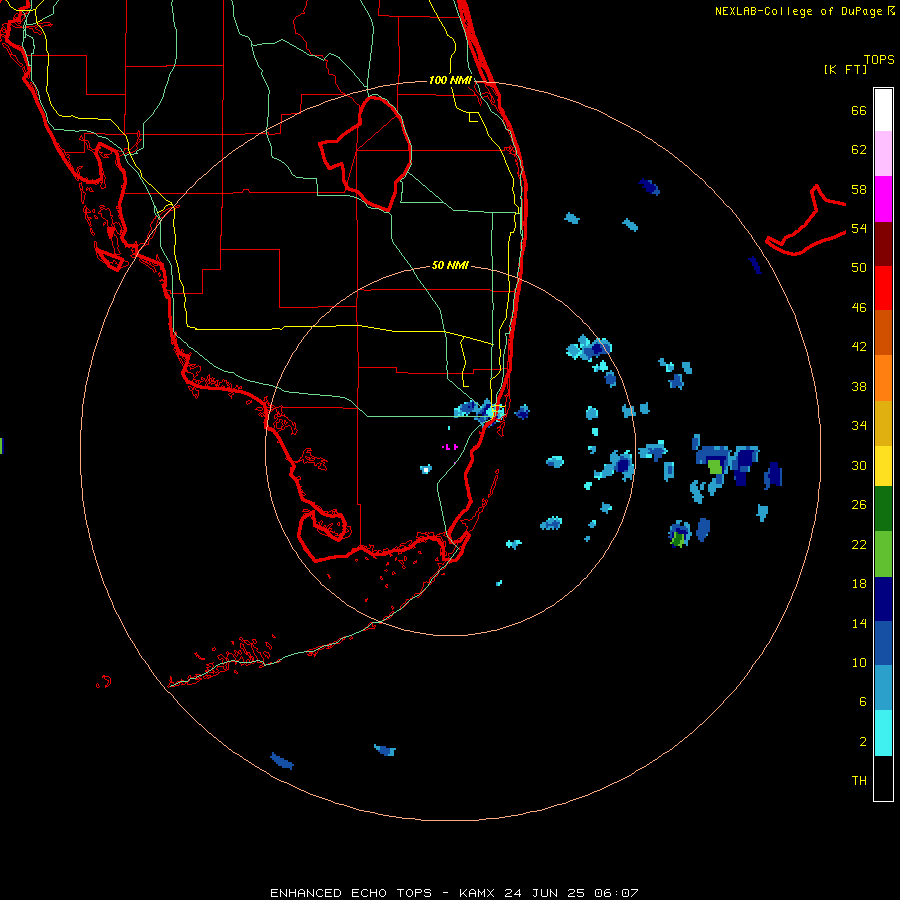Click the 'ENHANCED ECHO TOPS' caption text
900x900 pixels.
[351, 893]
